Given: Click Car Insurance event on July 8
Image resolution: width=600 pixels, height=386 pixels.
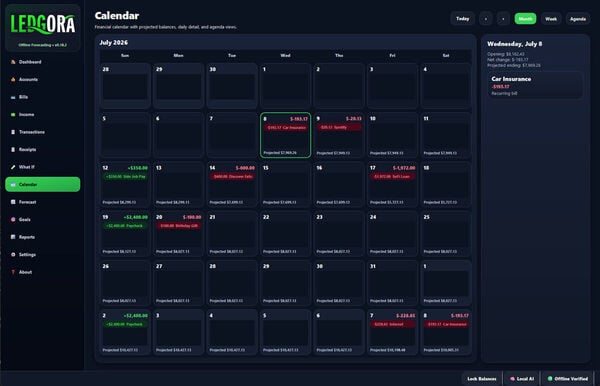Looking at the screenshot, I should tap(286, 128).
